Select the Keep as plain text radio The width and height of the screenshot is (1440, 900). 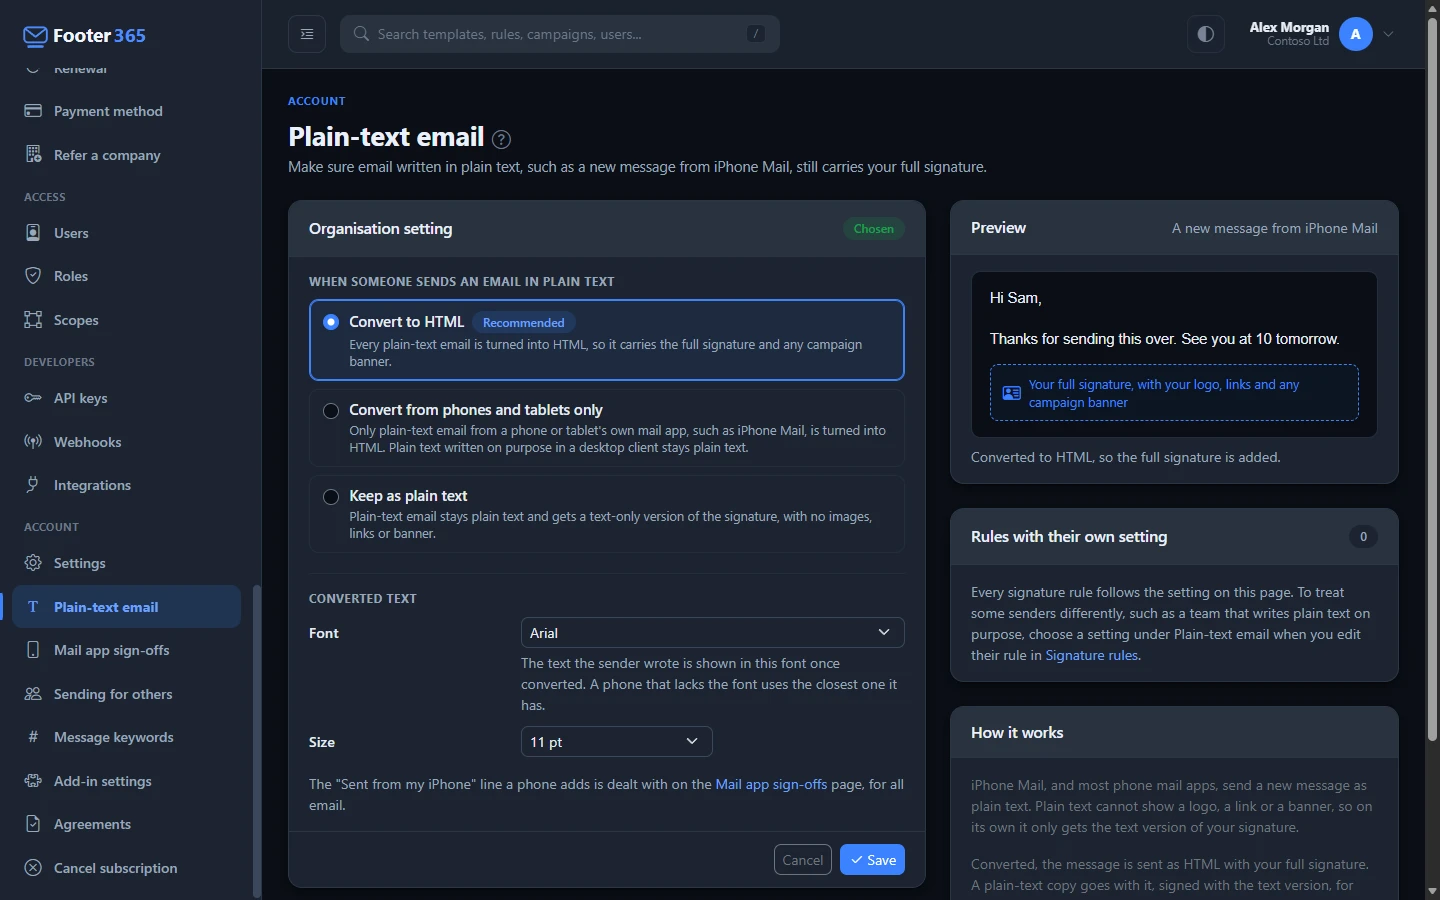[331, 496]
